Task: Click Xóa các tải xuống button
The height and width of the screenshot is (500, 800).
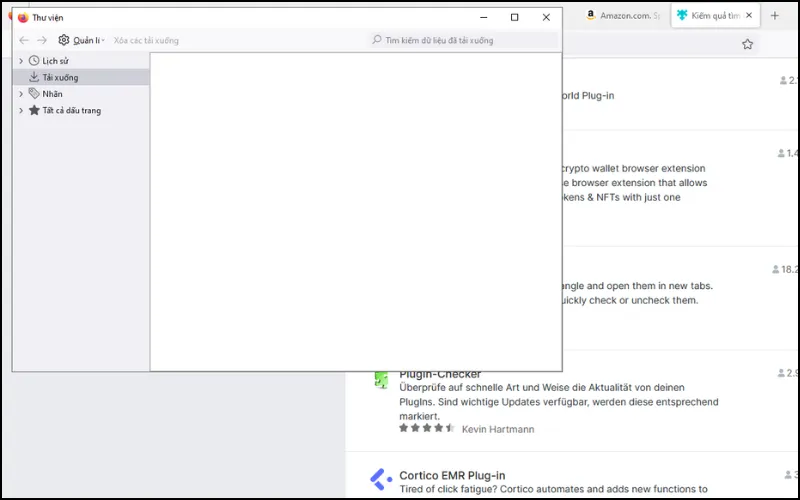Action: point(146,40)
